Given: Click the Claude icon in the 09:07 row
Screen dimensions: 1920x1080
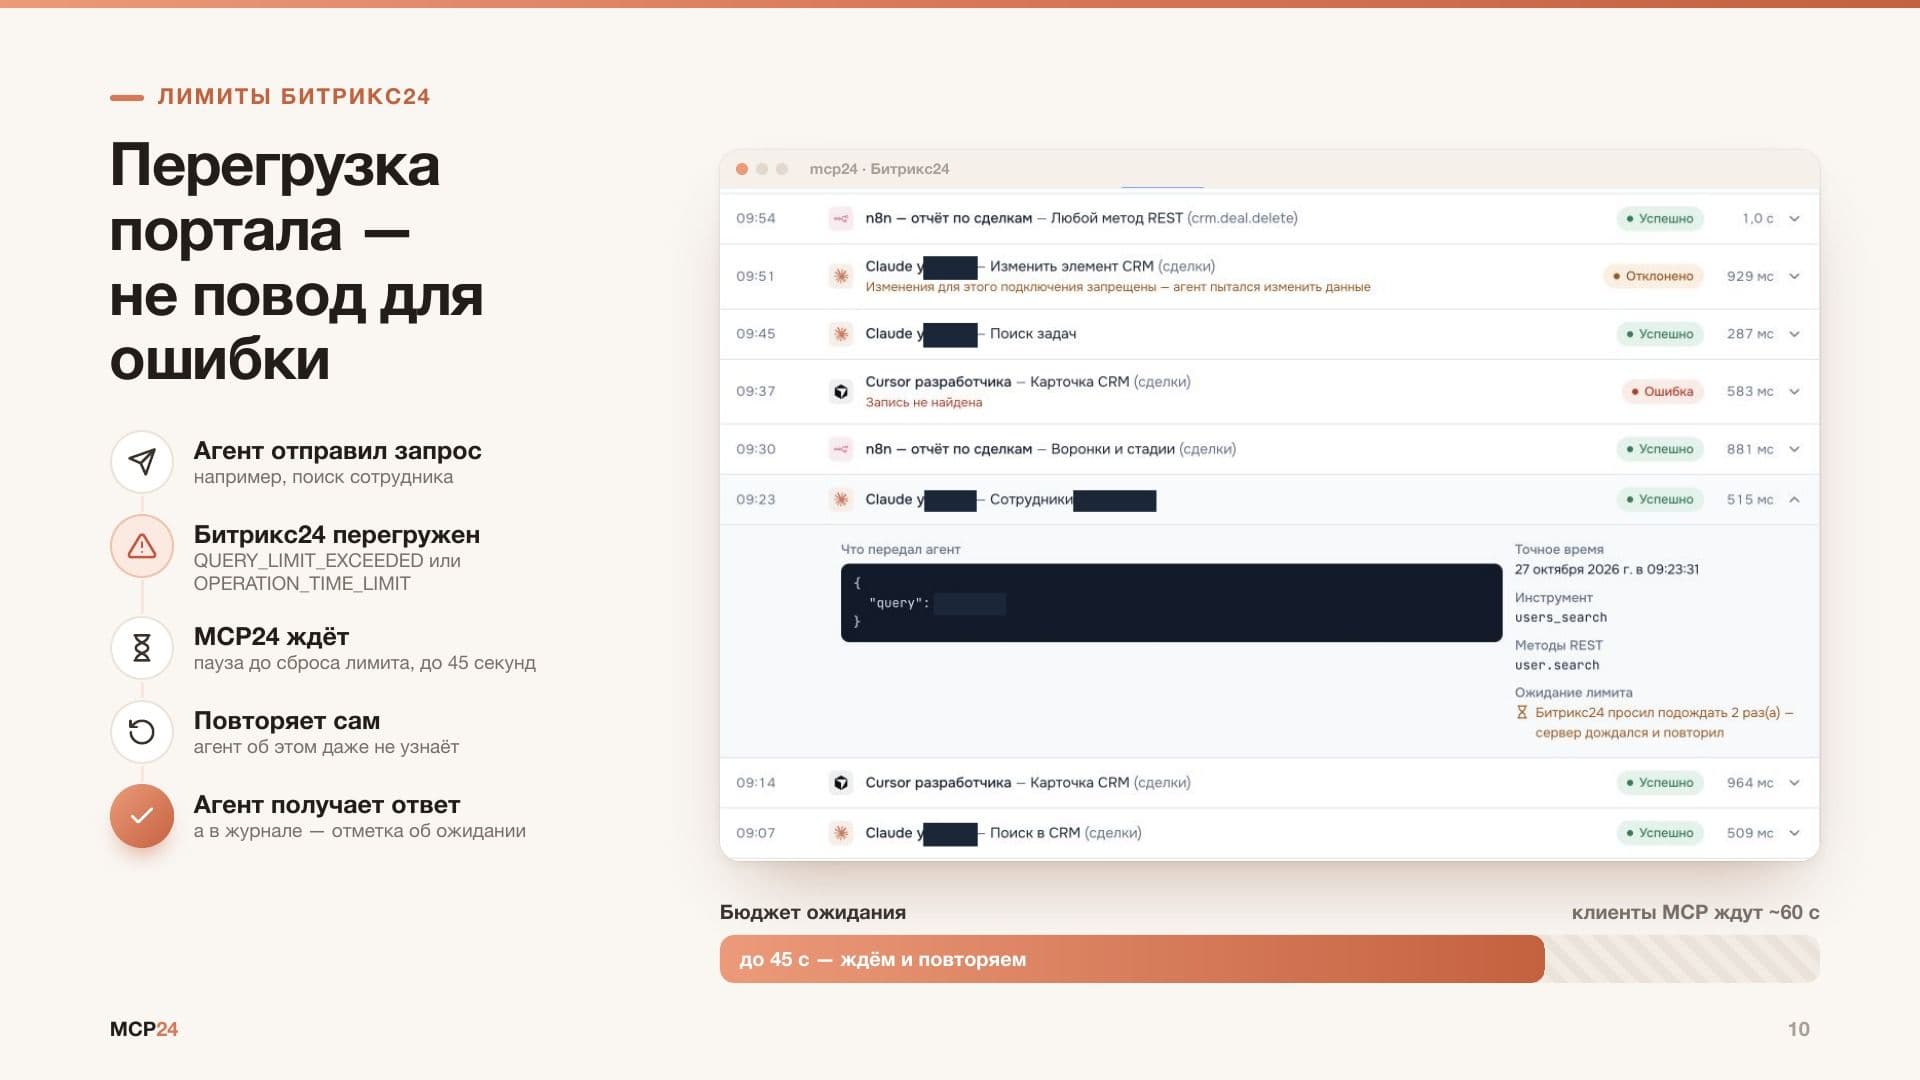Looking at the screenshot, I should coord(841,833).
